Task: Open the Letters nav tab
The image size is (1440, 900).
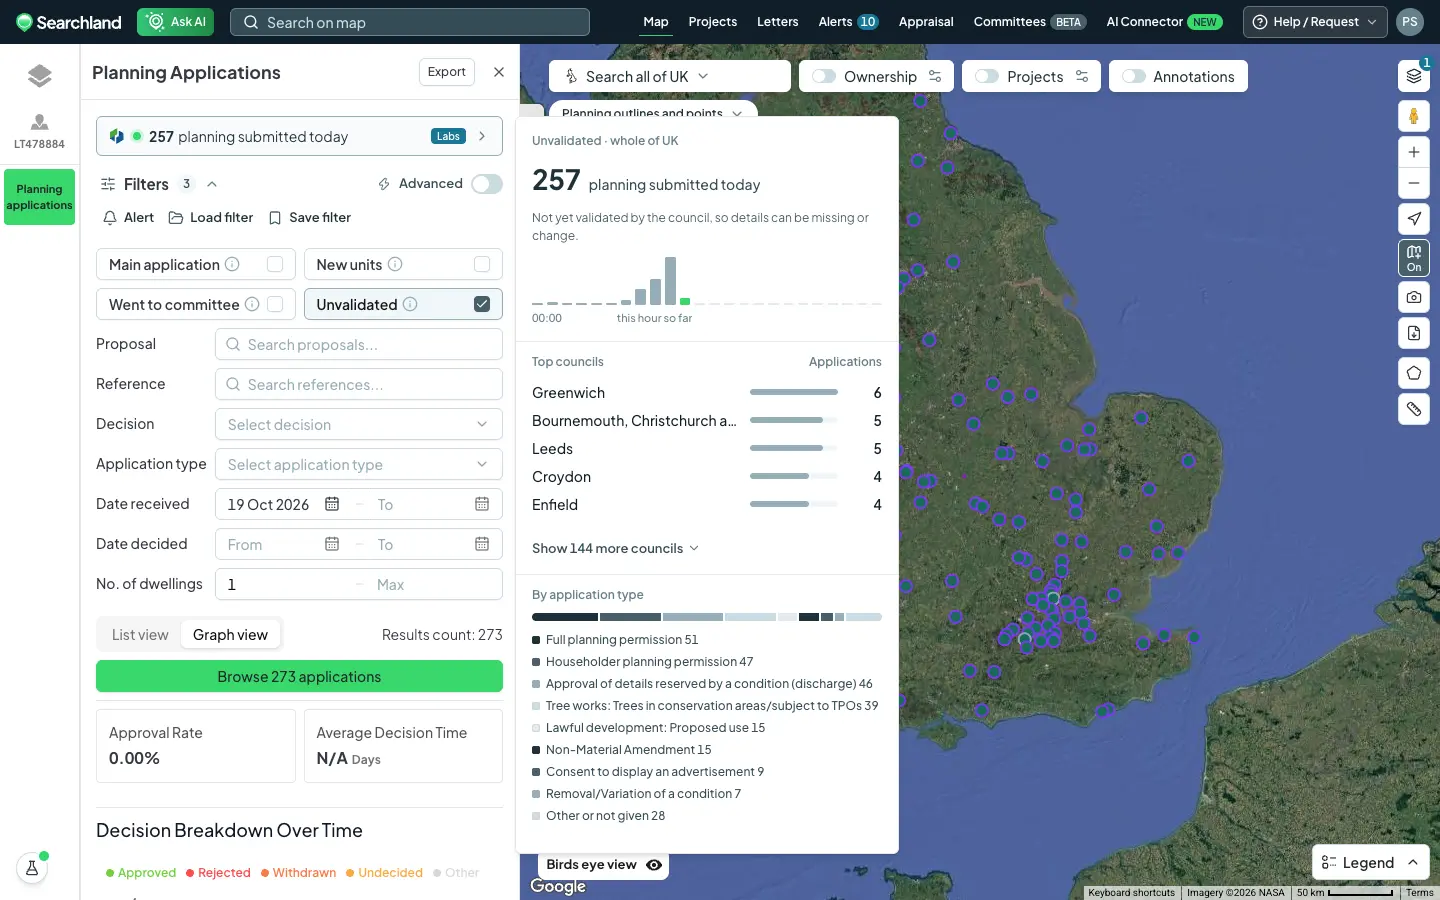Action: click(778, 22)
